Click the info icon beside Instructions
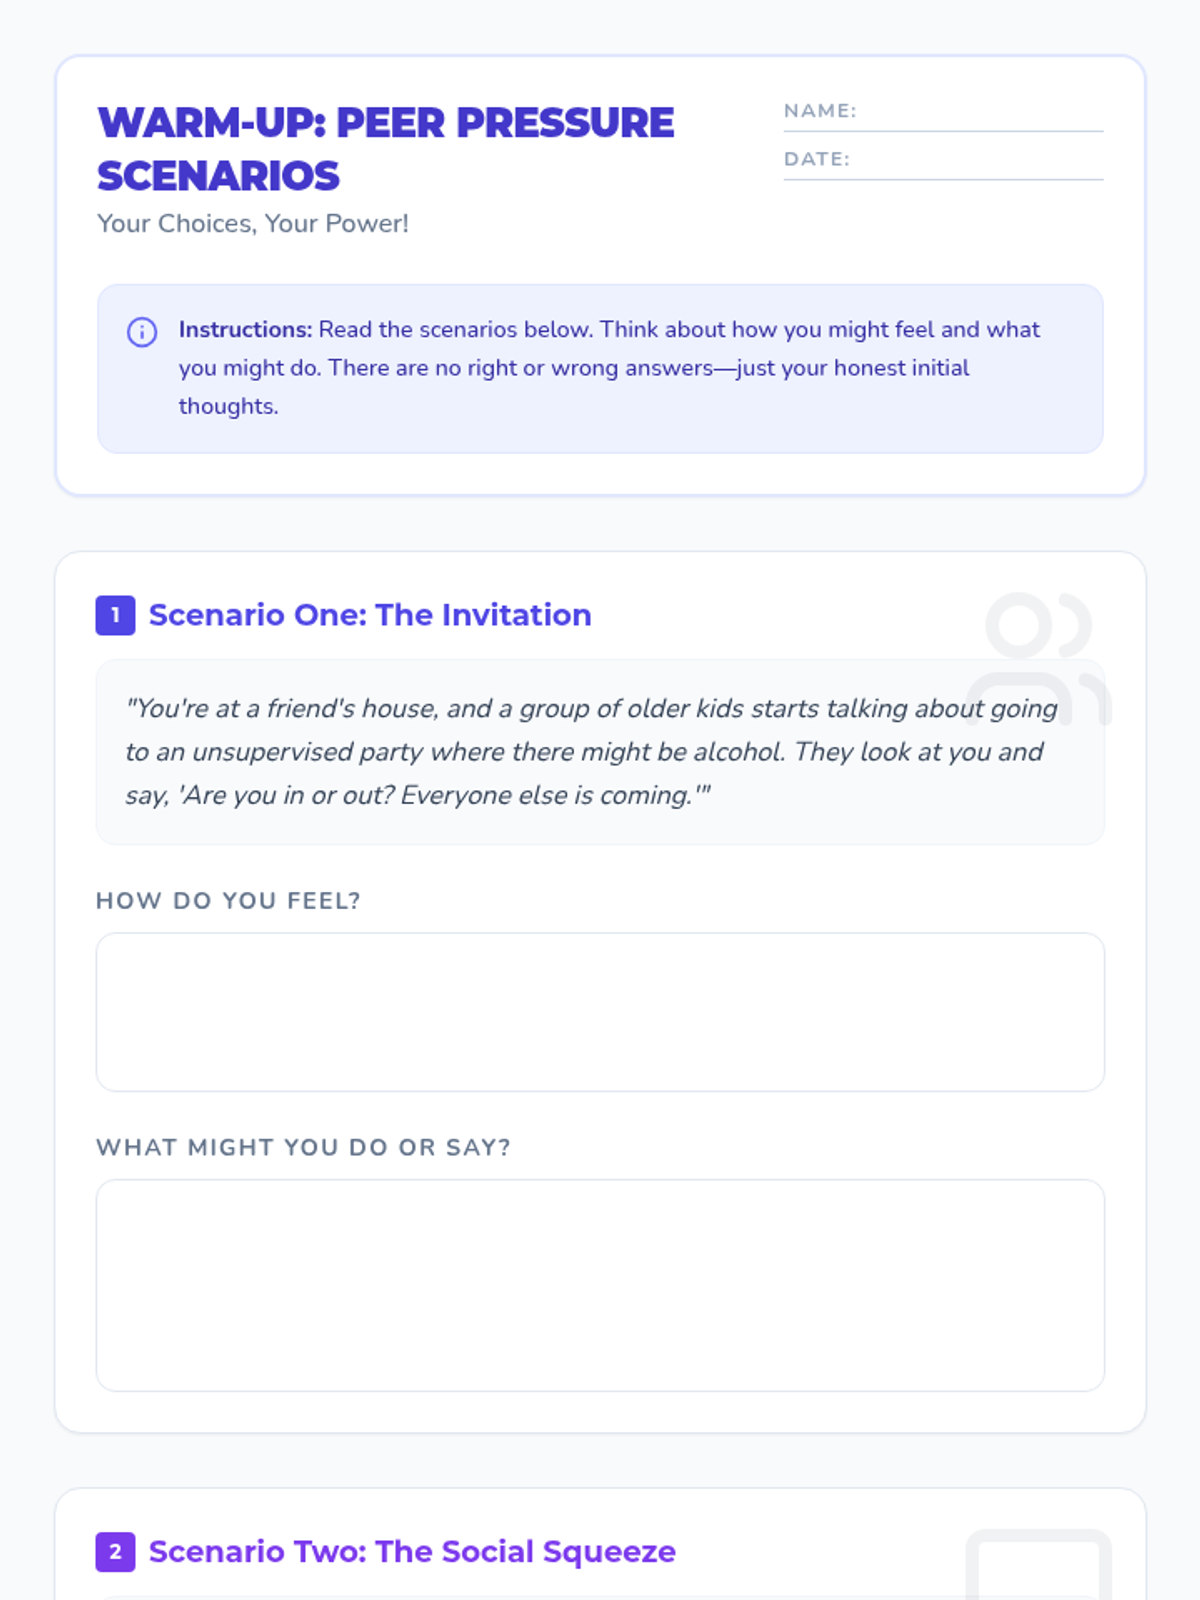The height and width of the screenshot is (1600, 1200). pos(142,332)
